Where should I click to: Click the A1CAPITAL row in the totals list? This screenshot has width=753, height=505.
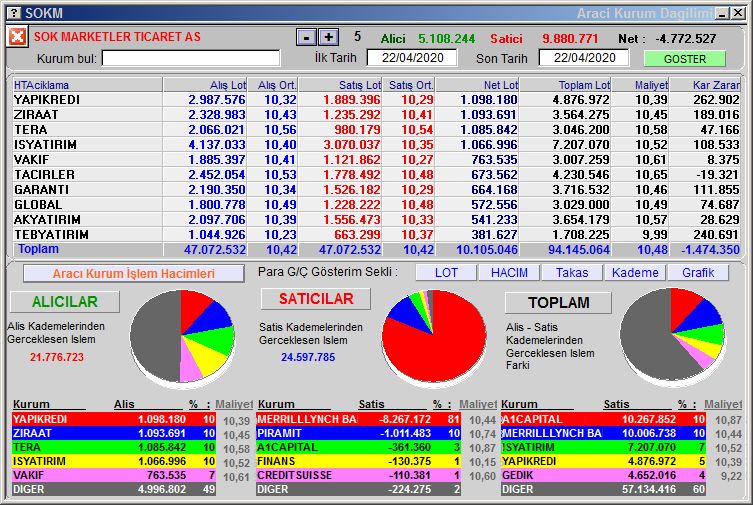[x=603, y=419]
